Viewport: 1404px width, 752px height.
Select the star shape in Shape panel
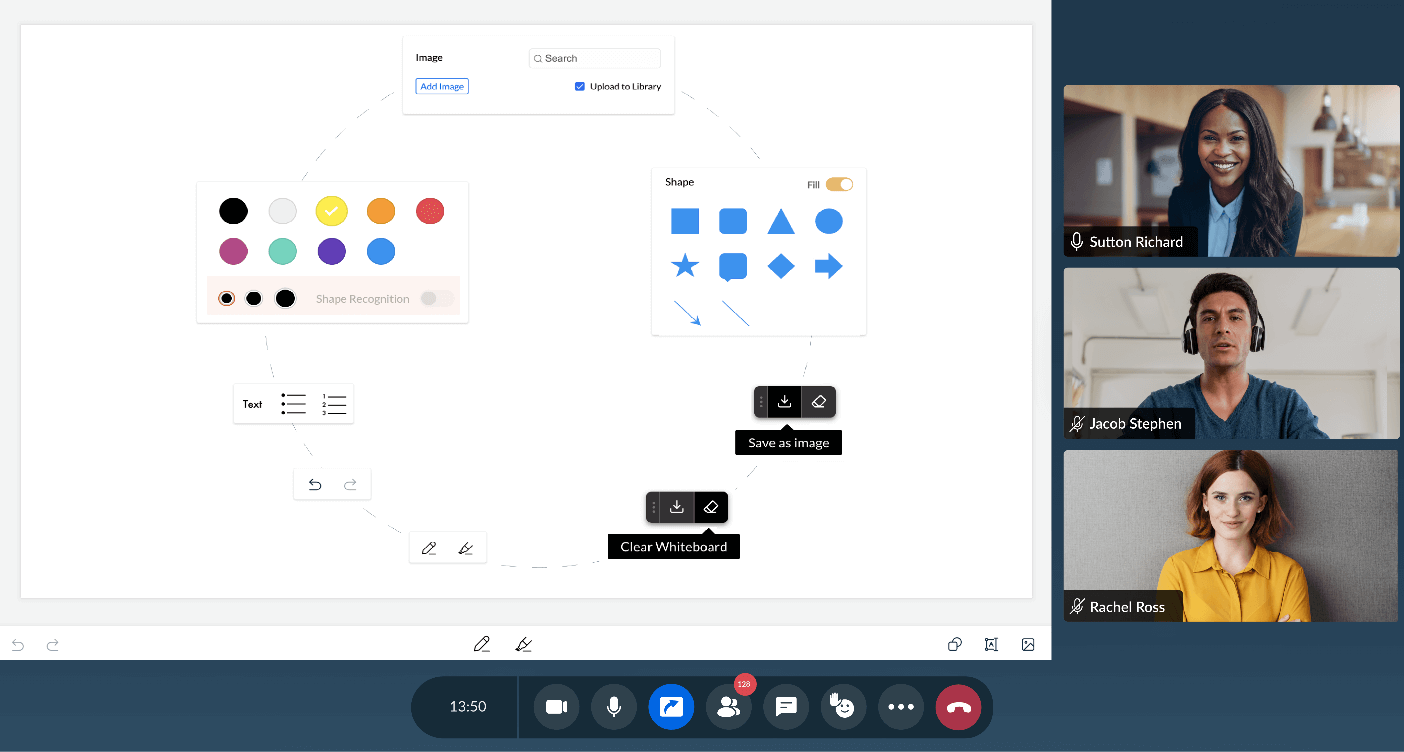(685, 266)
